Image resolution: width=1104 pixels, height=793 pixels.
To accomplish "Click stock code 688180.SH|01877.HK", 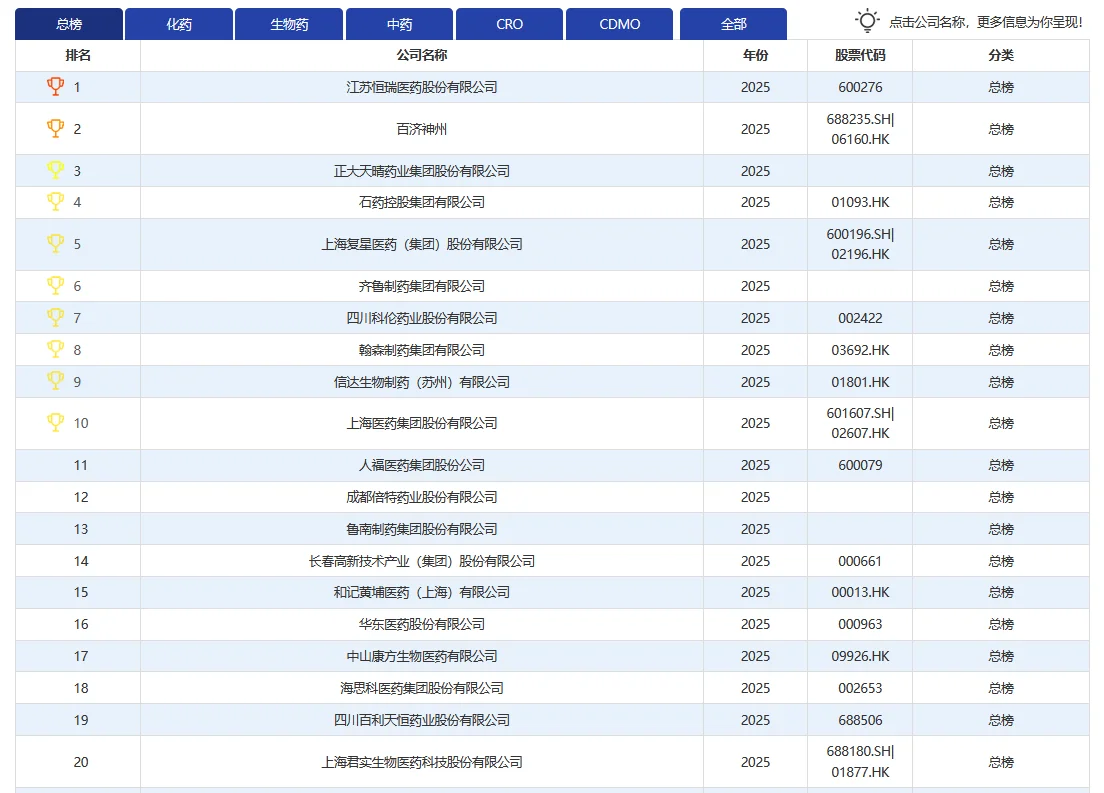I will point(860,762).
